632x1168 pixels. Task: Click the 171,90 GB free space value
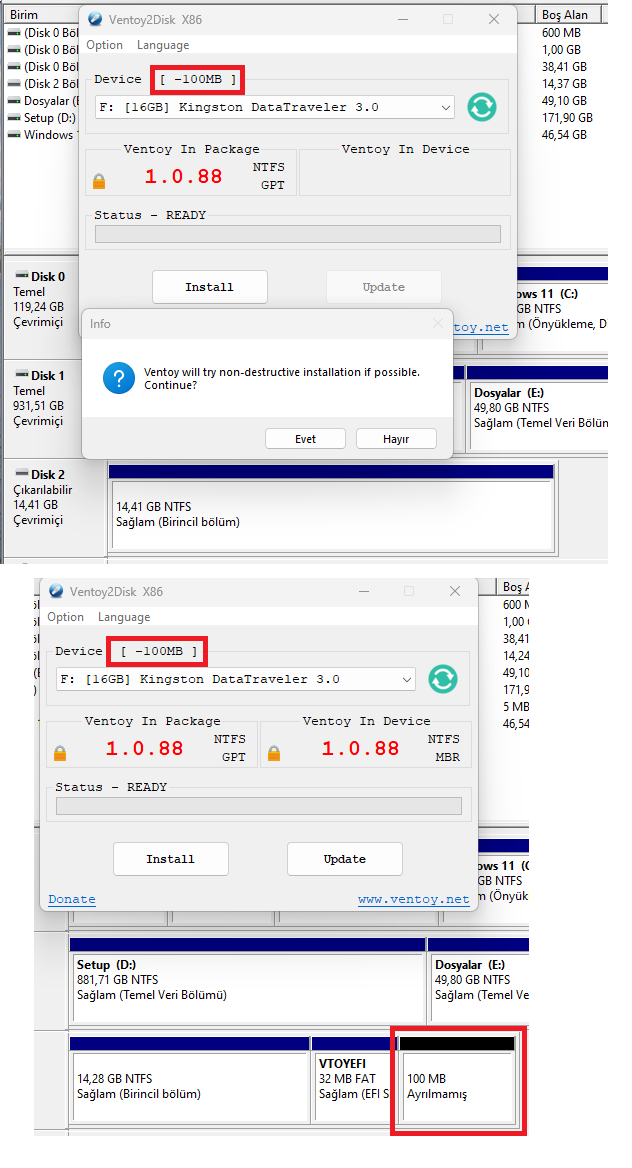(567, 118)
